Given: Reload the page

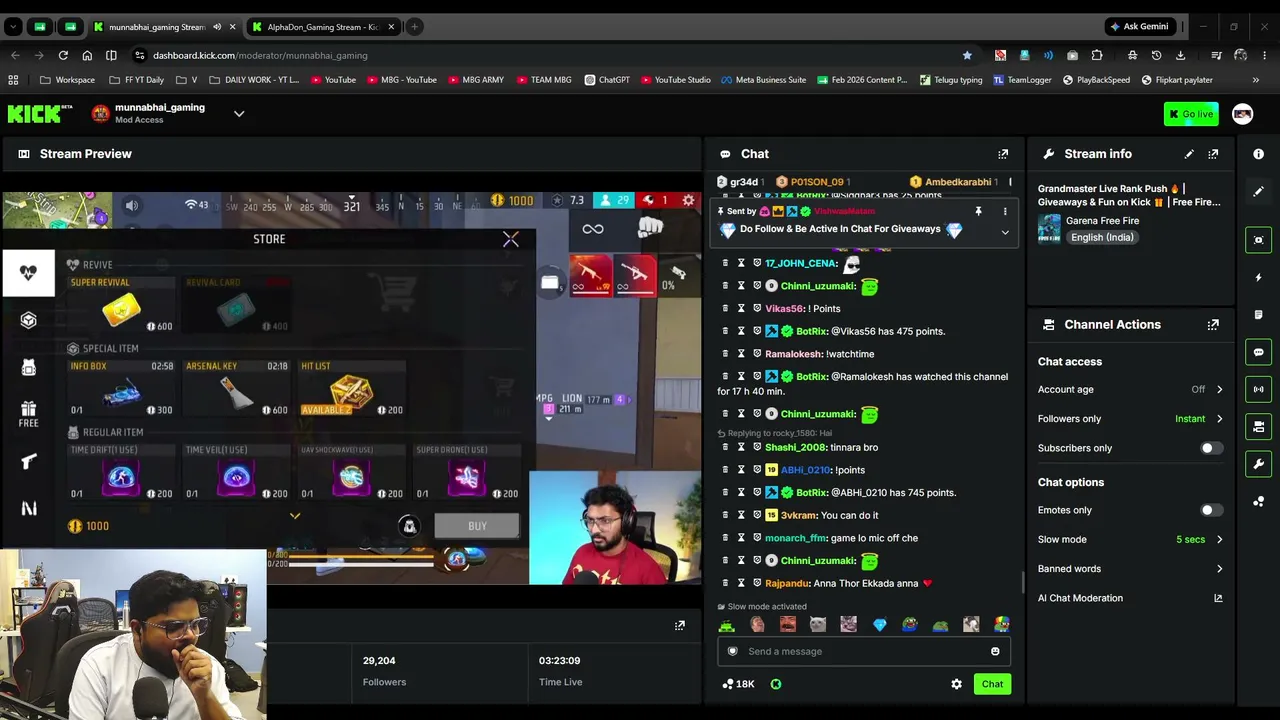Looking at the screenshot, I should [63, 55].
